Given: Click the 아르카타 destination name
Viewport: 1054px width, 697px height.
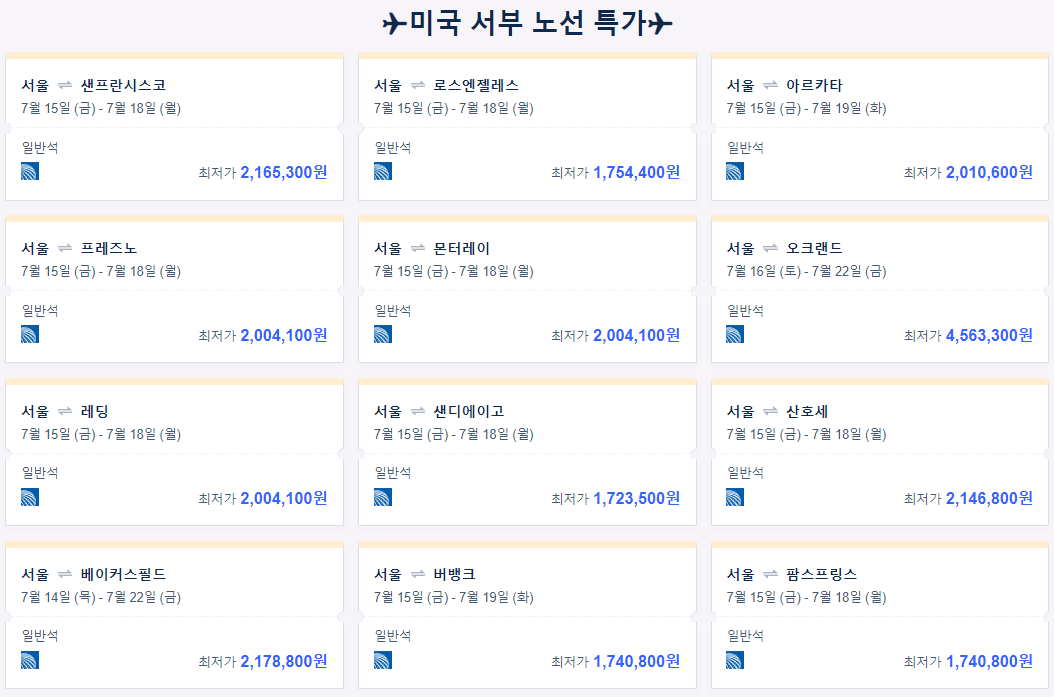Looking at the screenshot, I should (x=814, y=85).
